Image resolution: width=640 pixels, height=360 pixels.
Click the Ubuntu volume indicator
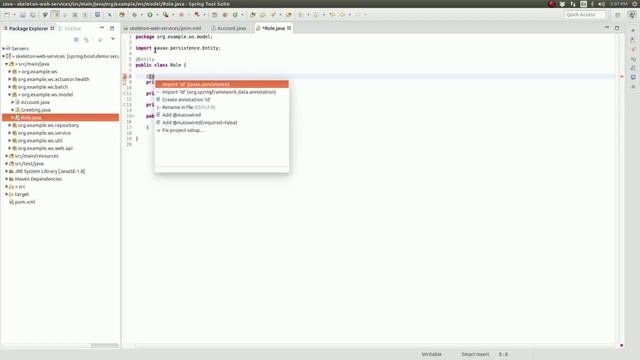(x=601, y=4)
